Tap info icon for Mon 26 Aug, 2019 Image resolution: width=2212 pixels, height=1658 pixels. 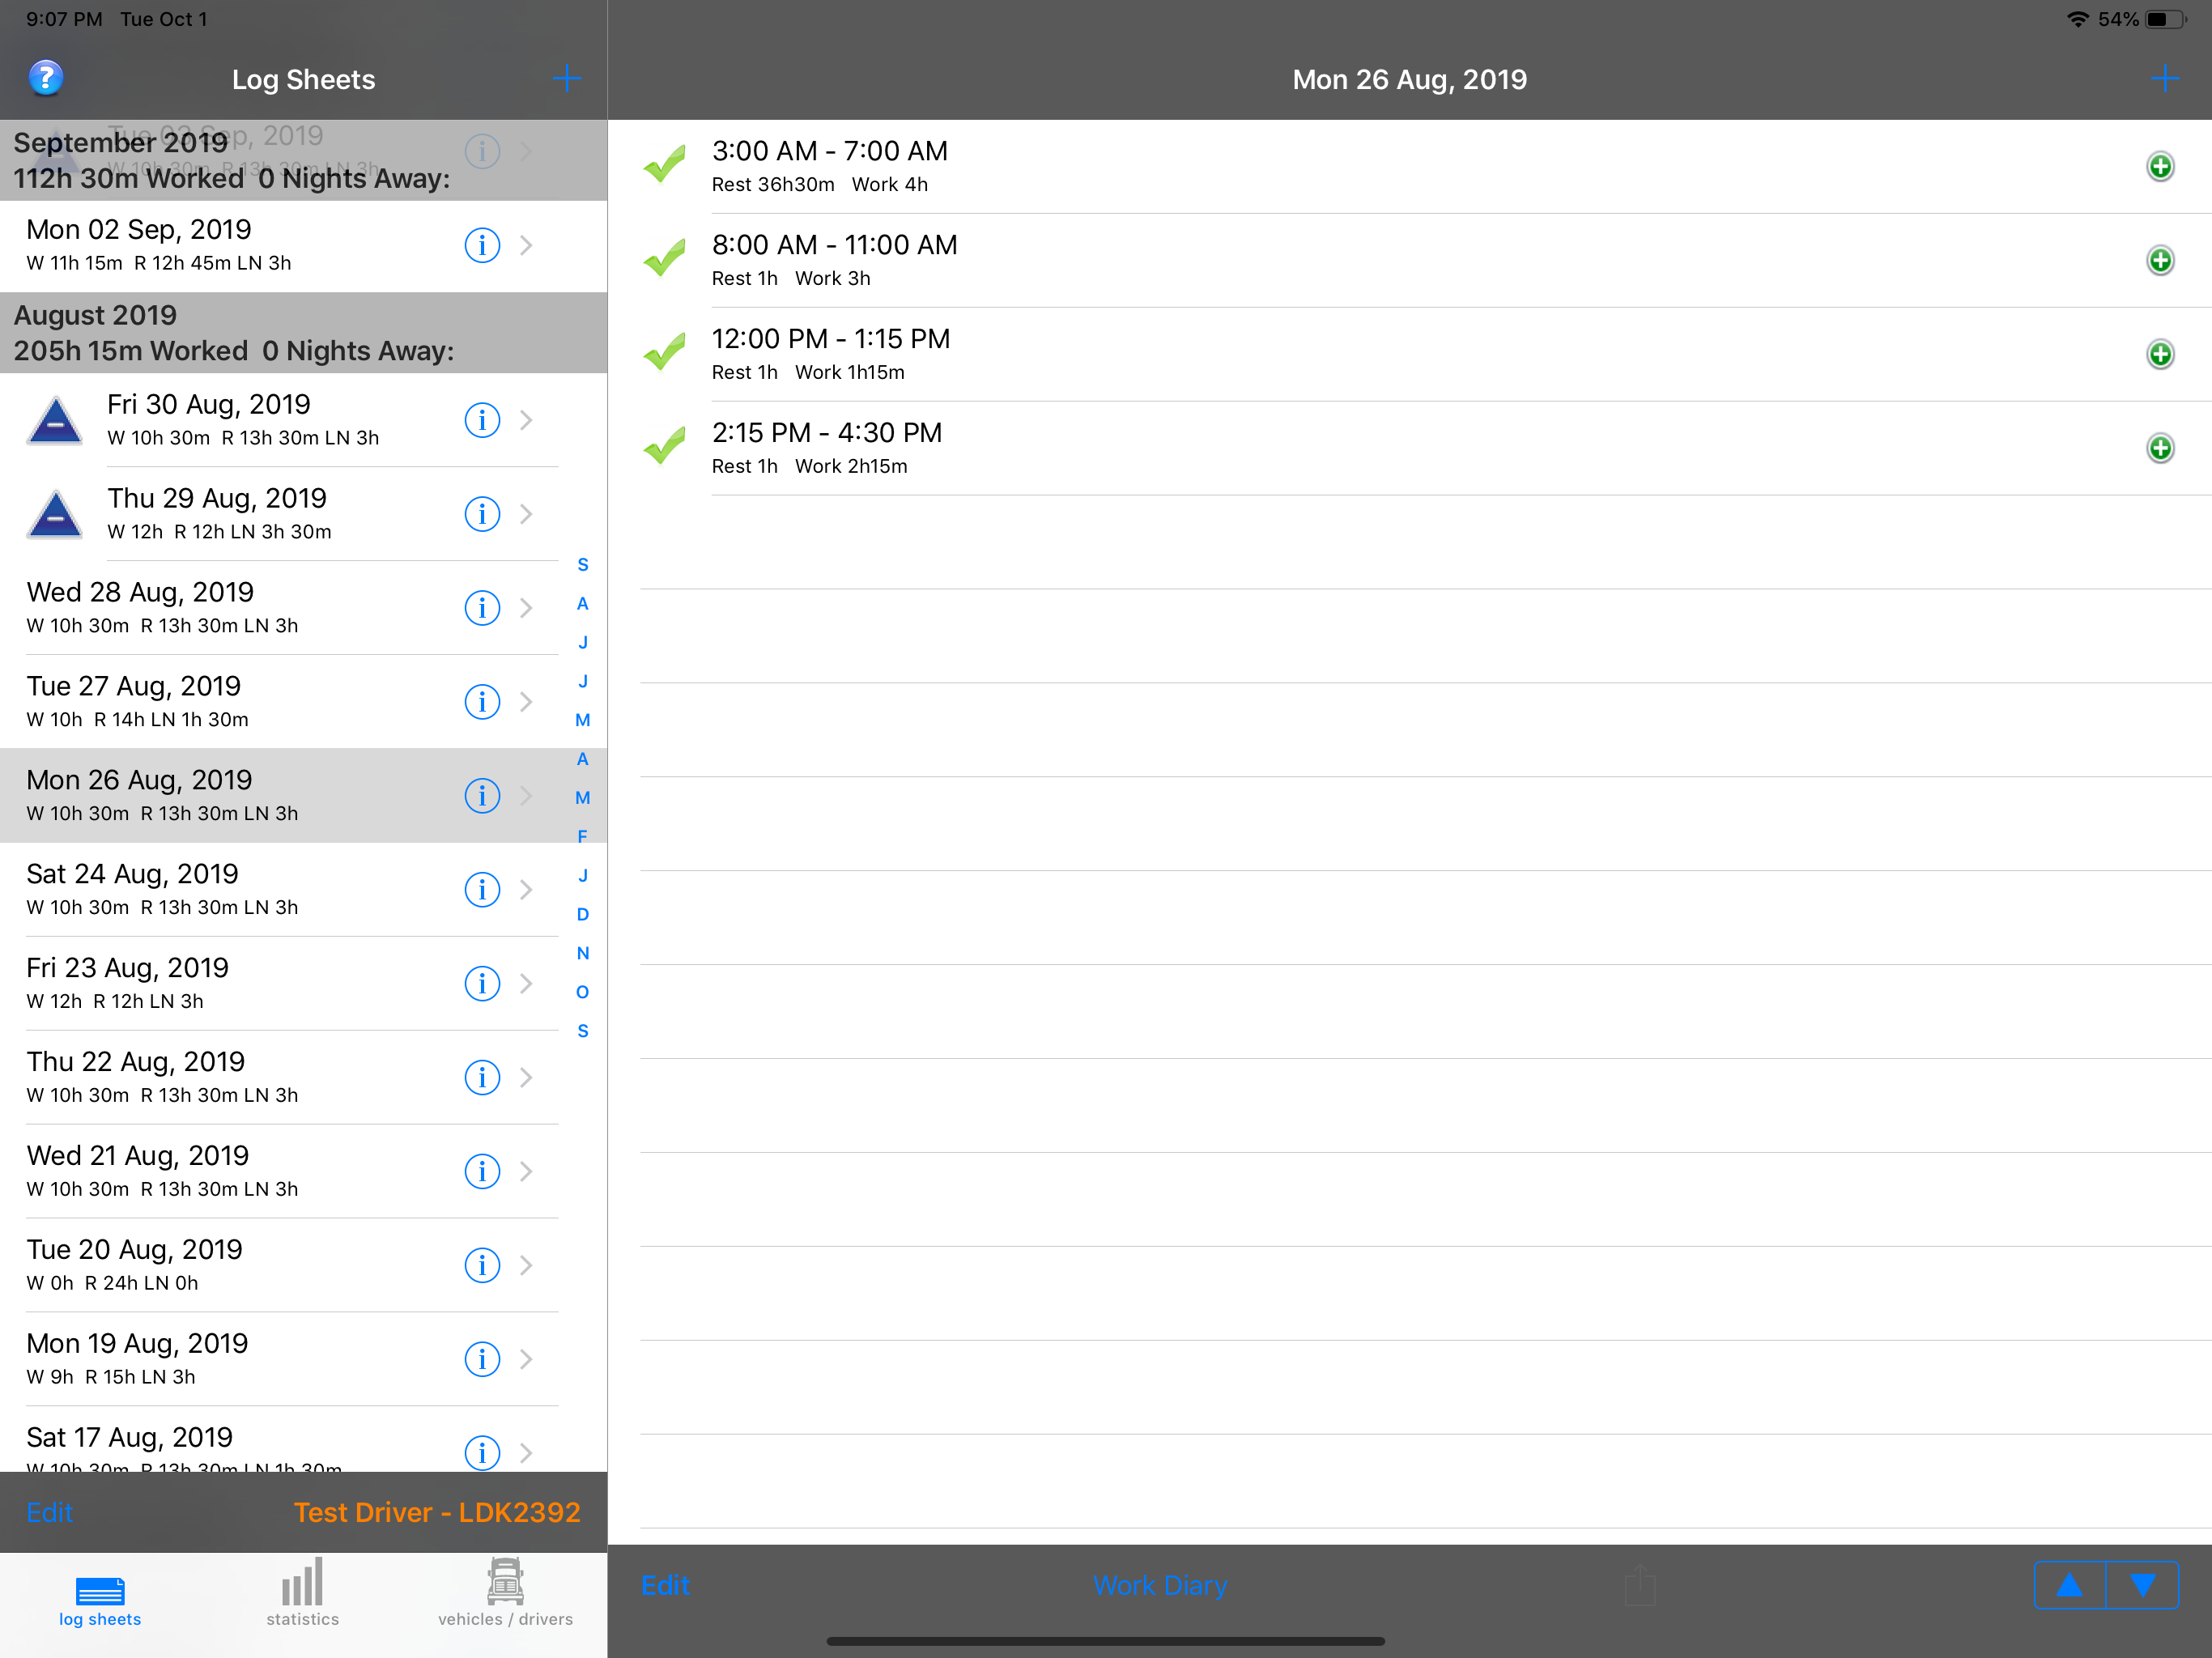coord(482,796)
